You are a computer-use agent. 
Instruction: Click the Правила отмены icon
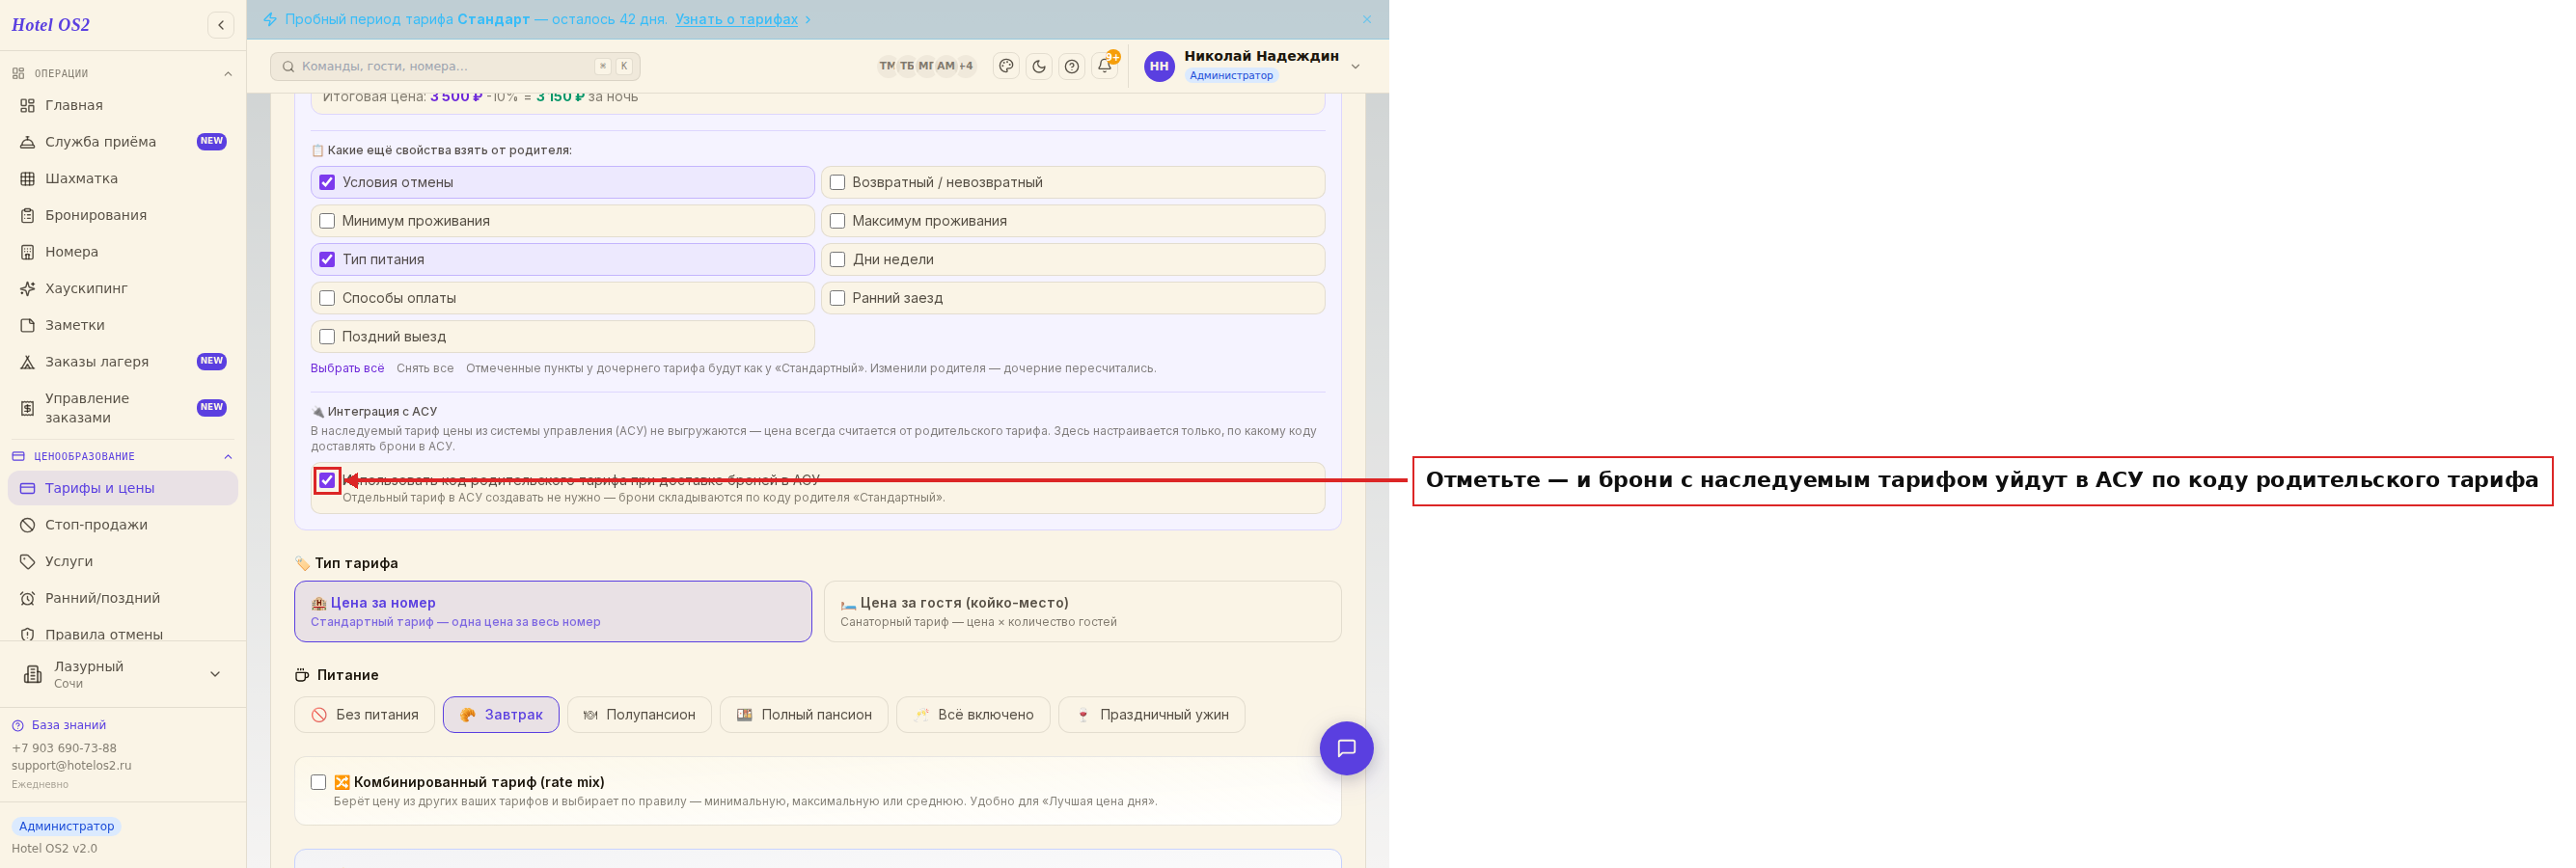[x=28, y=634]
